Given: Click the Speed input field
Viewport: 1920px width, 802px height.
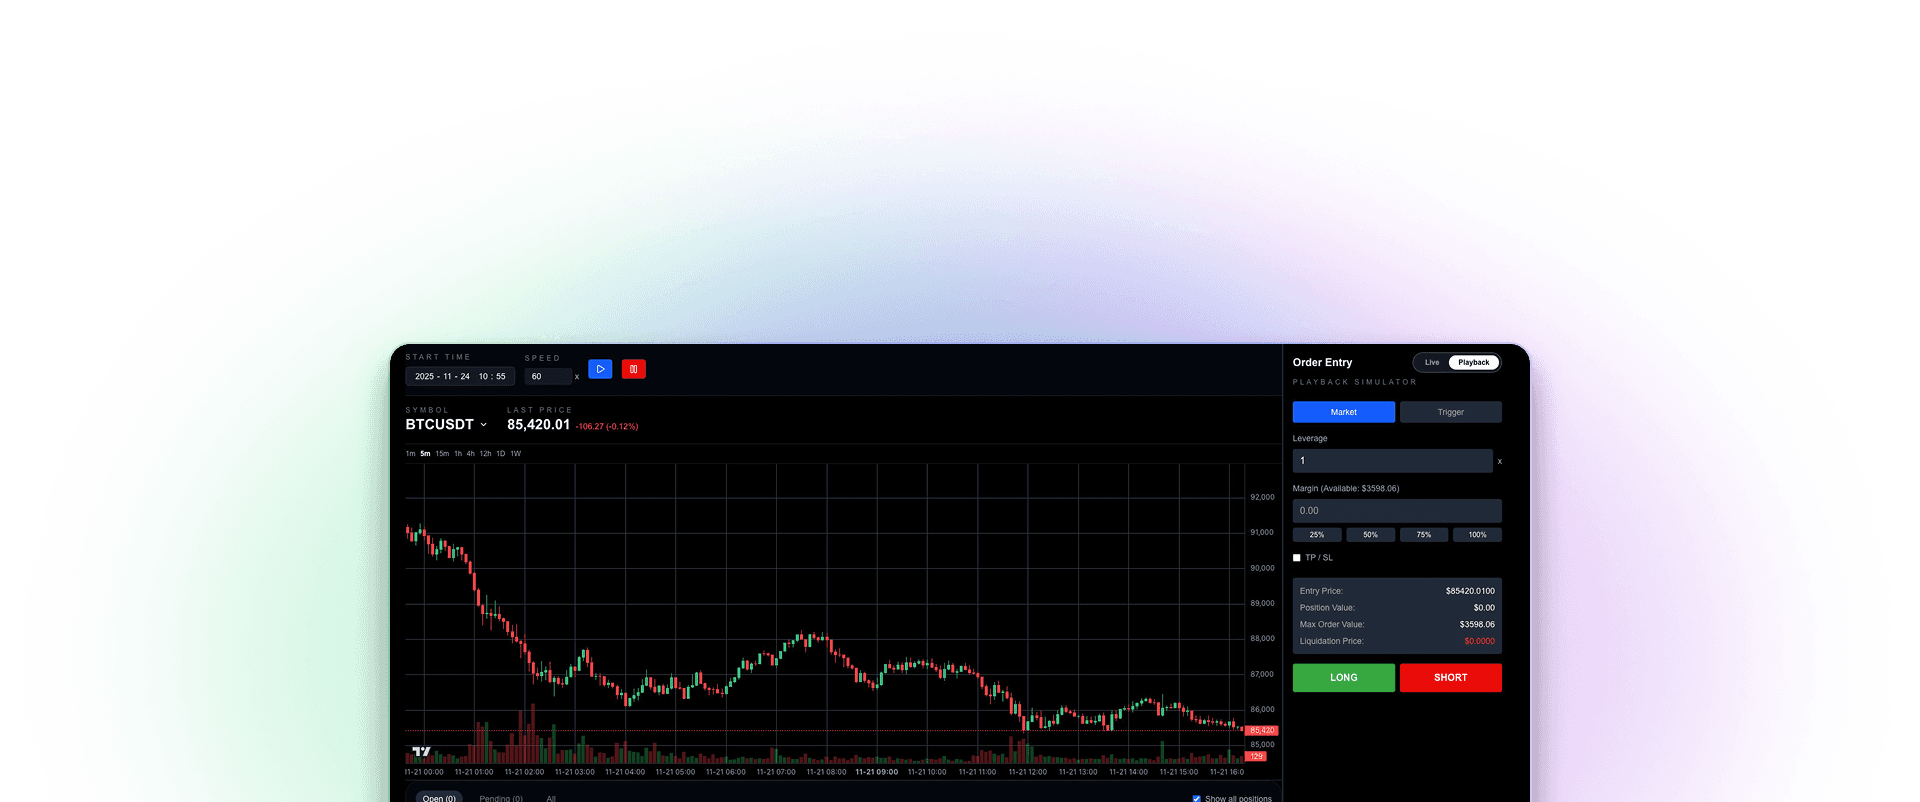Looking at the screenshot, I should [547, 377].
